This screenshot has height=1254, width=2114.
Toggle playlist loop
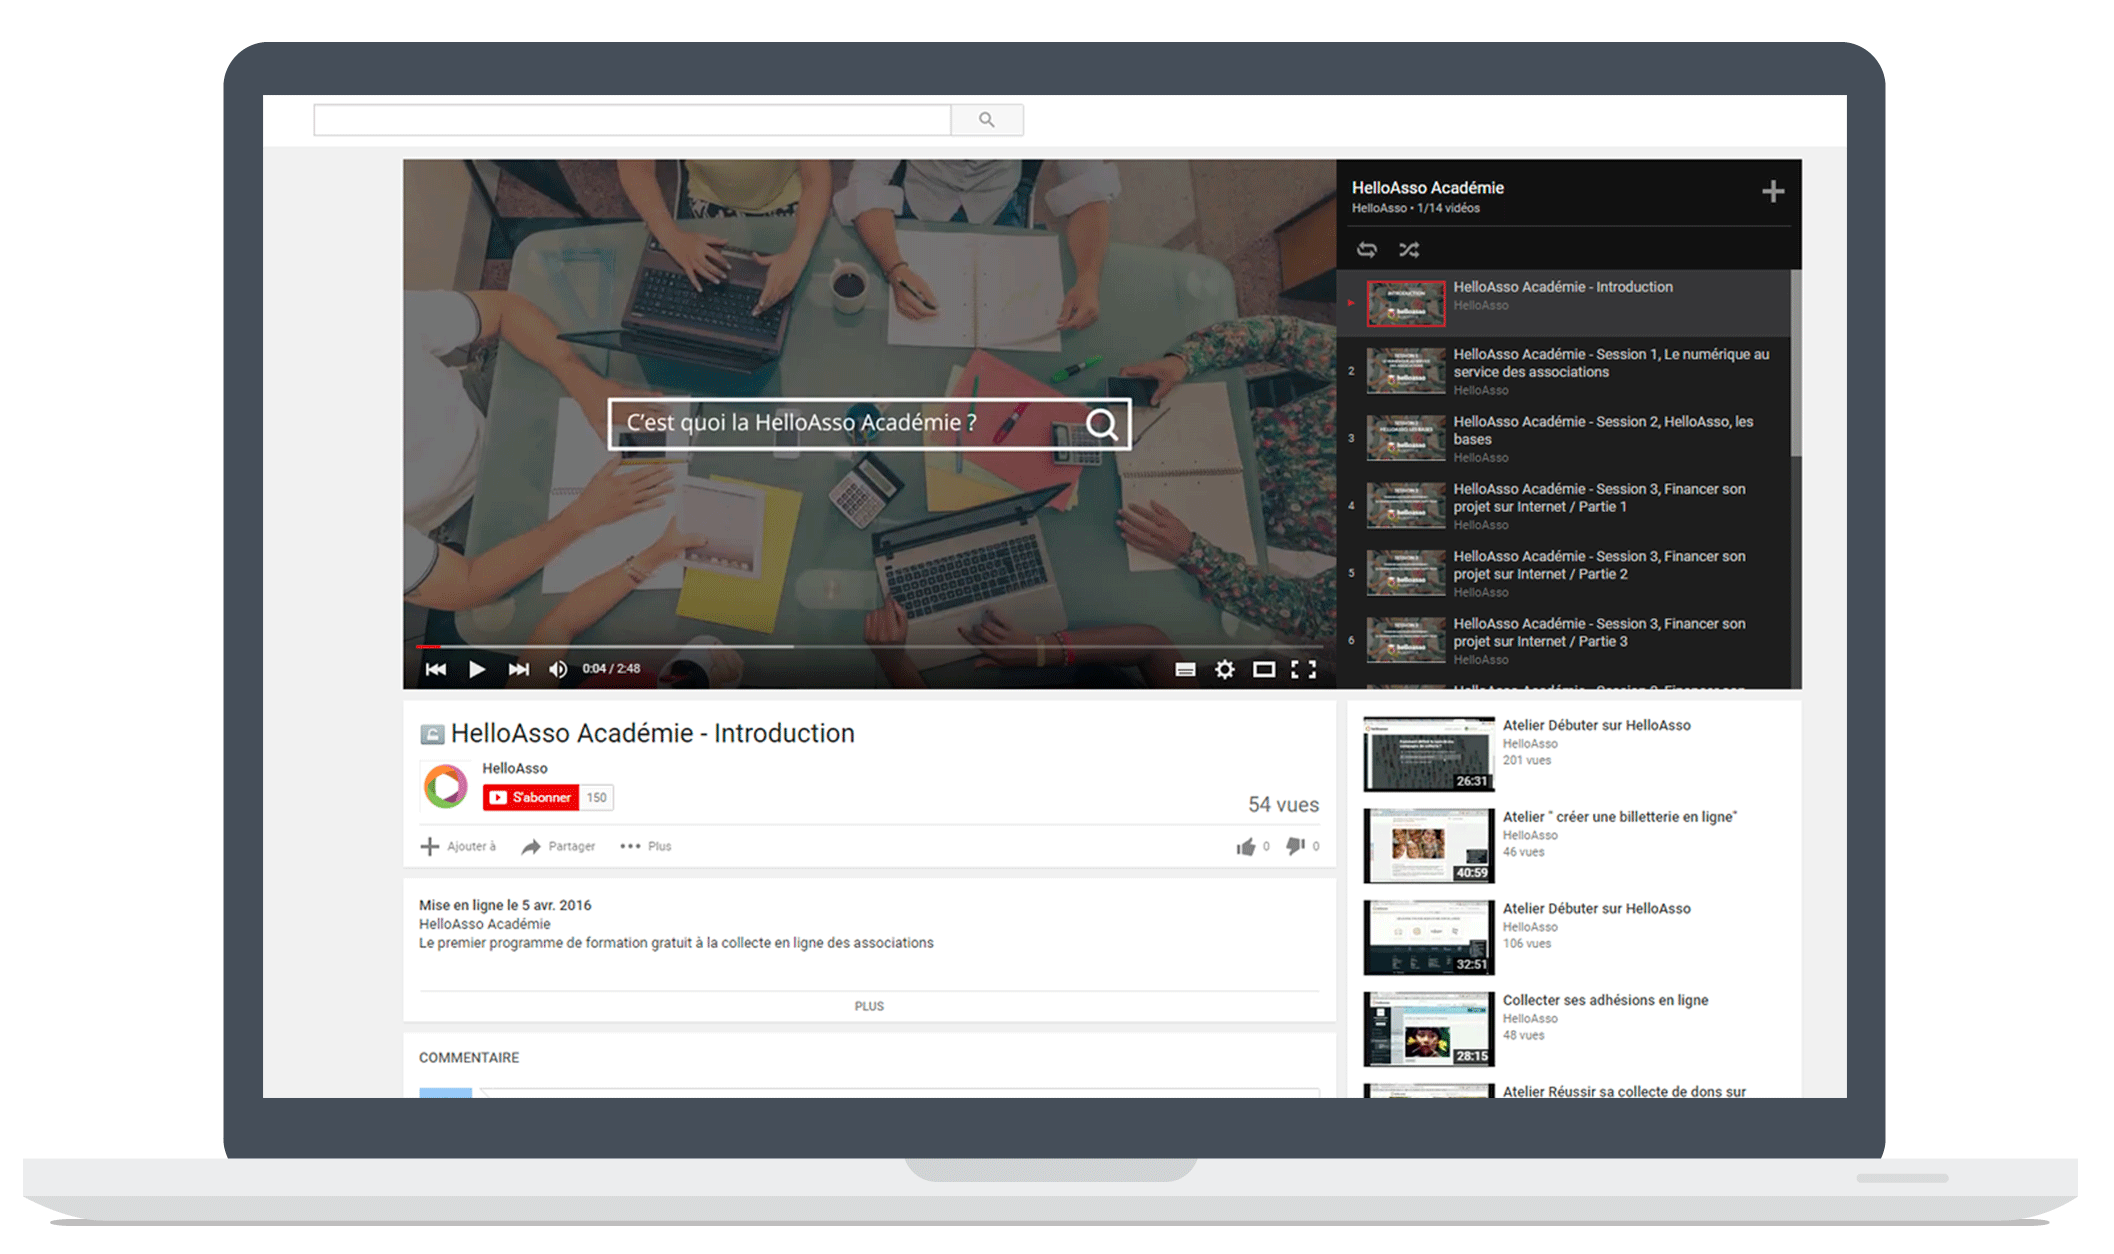1367,249
